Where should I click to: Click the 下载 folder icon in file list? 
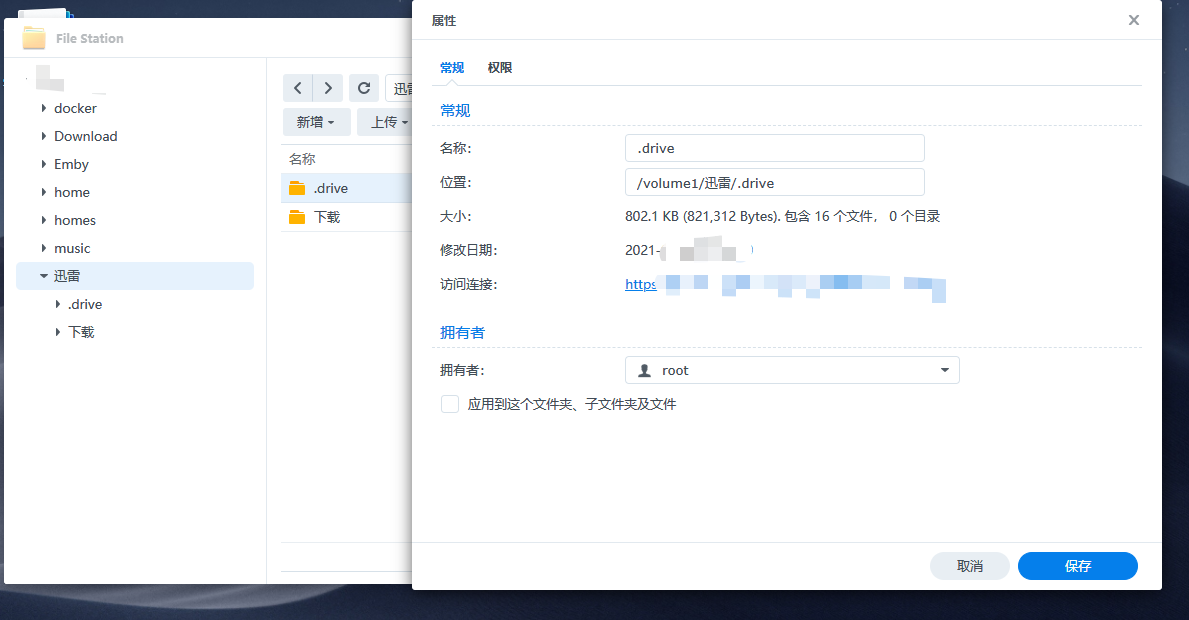(x=297, y=217)
